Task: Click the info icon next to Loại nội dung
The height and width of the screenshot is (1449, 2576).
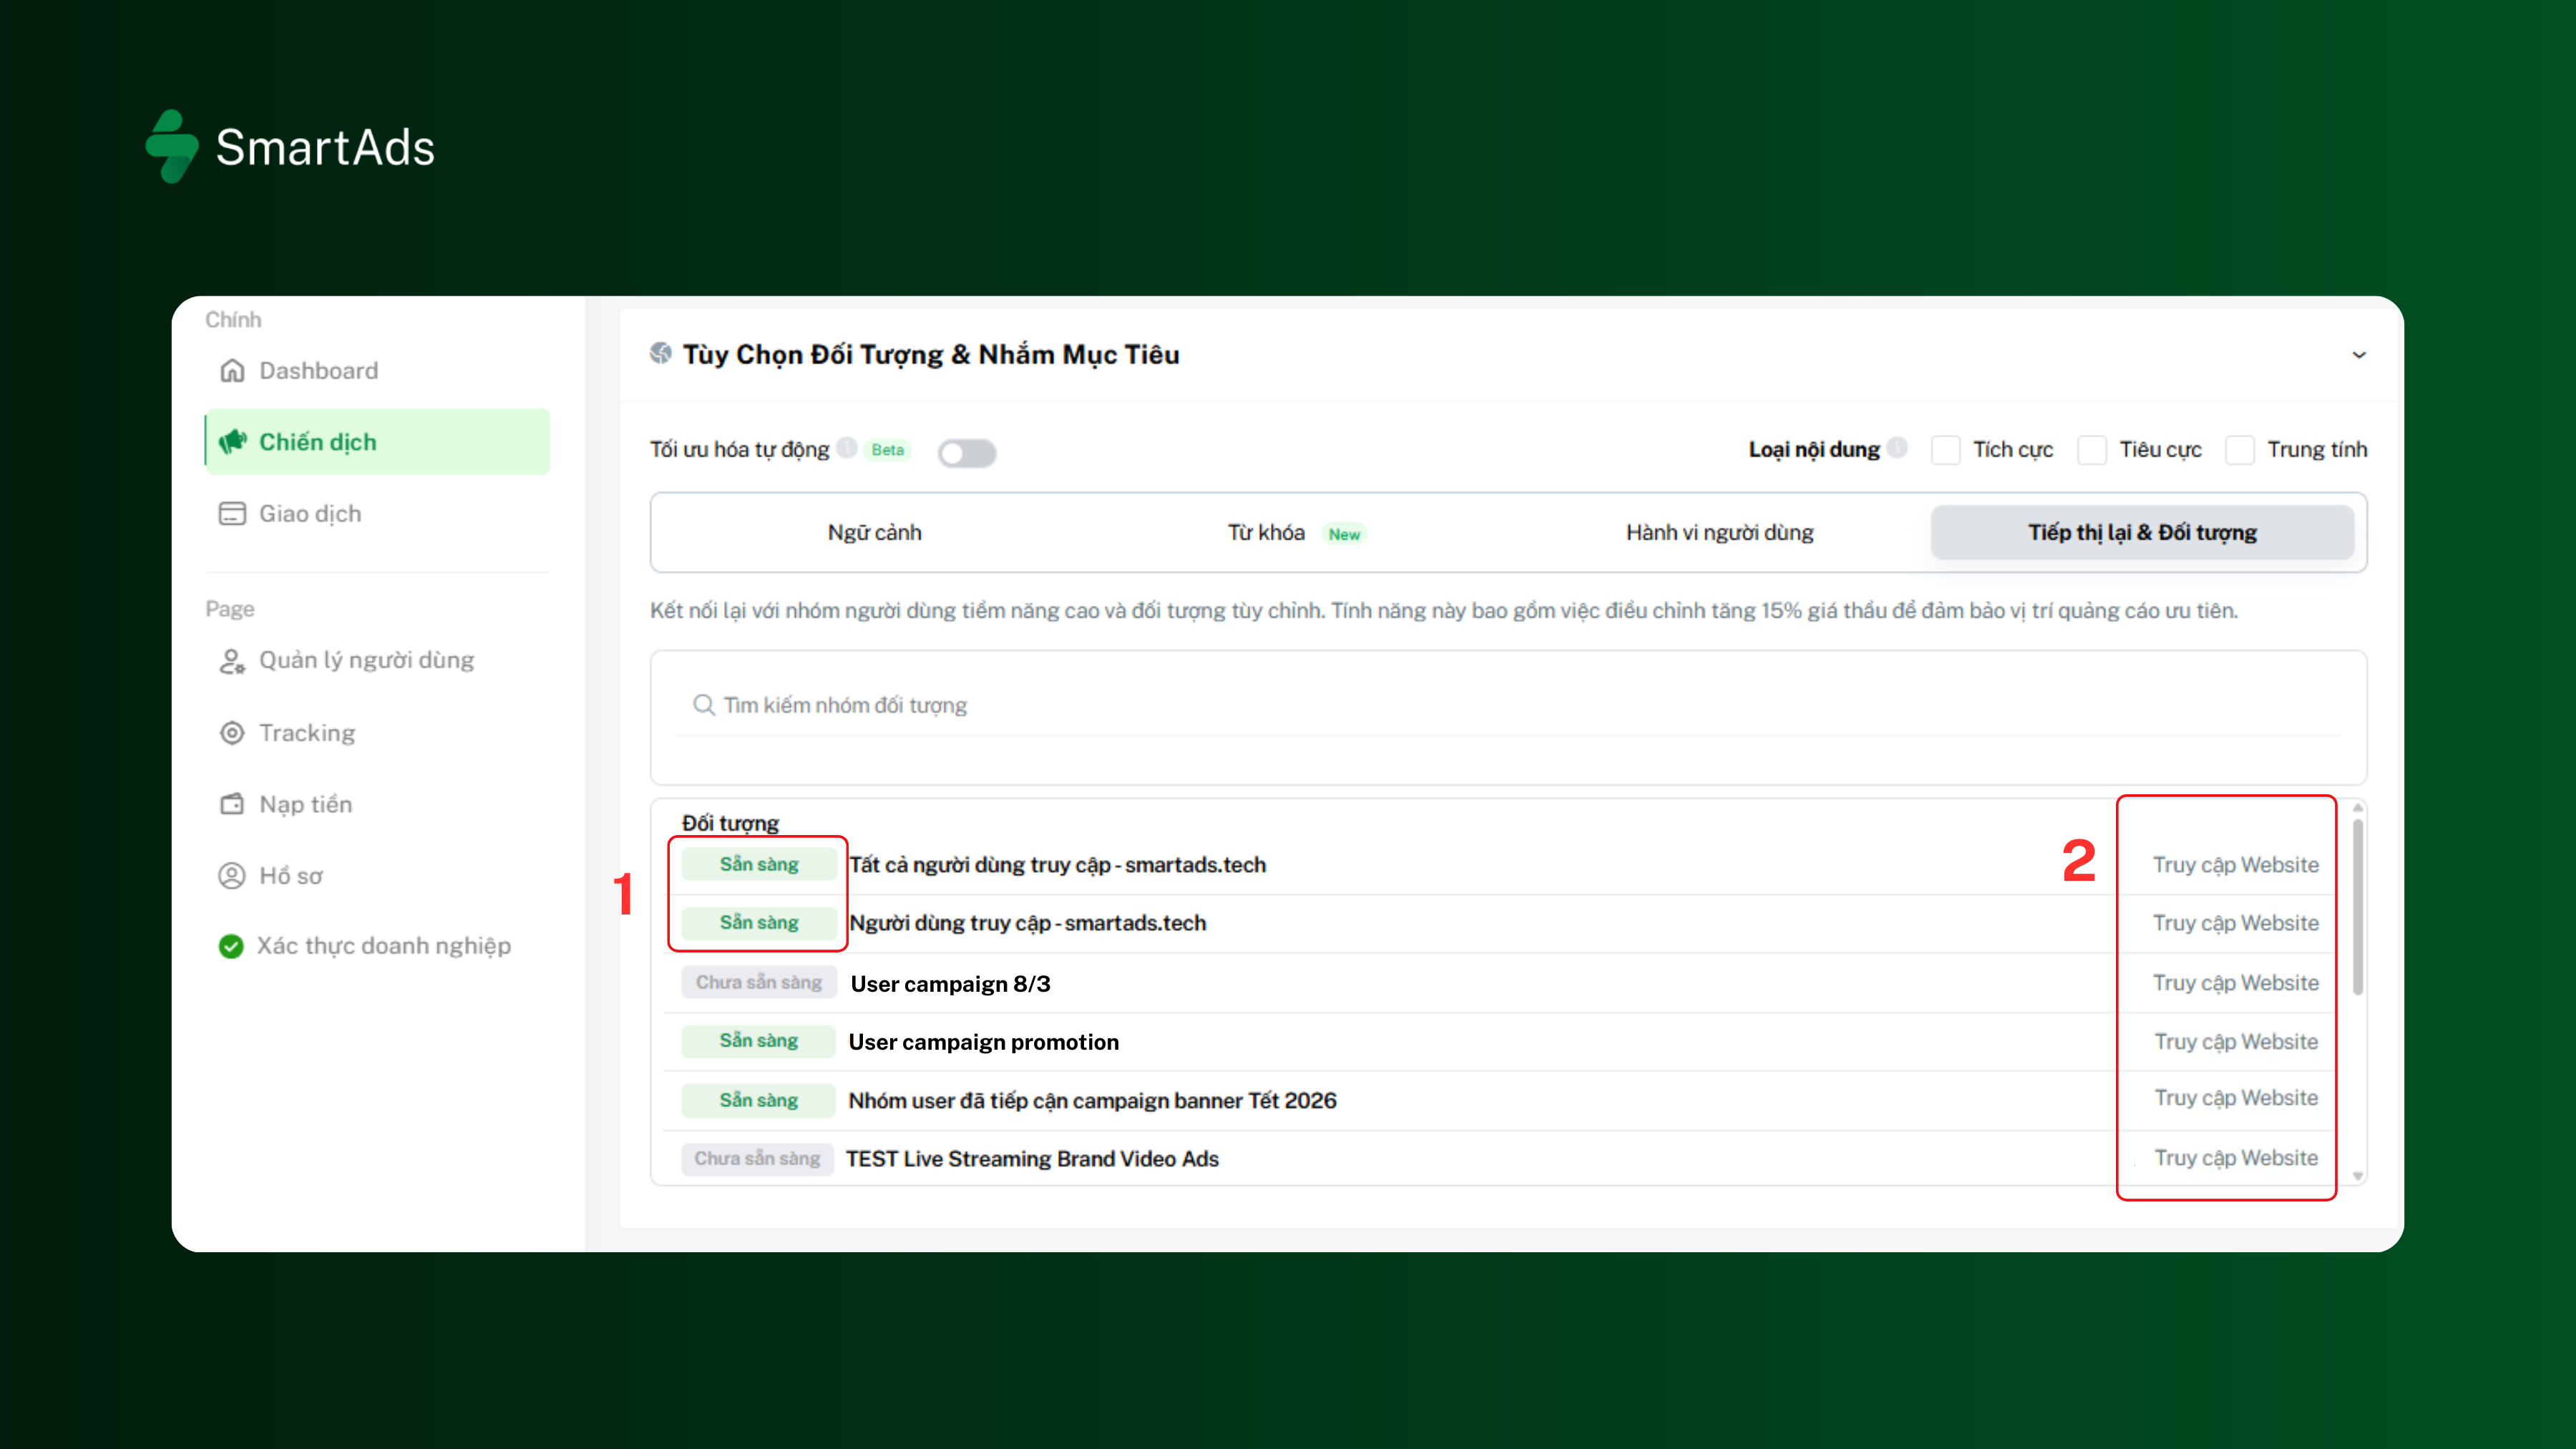Action: [x=1897, y=448]
